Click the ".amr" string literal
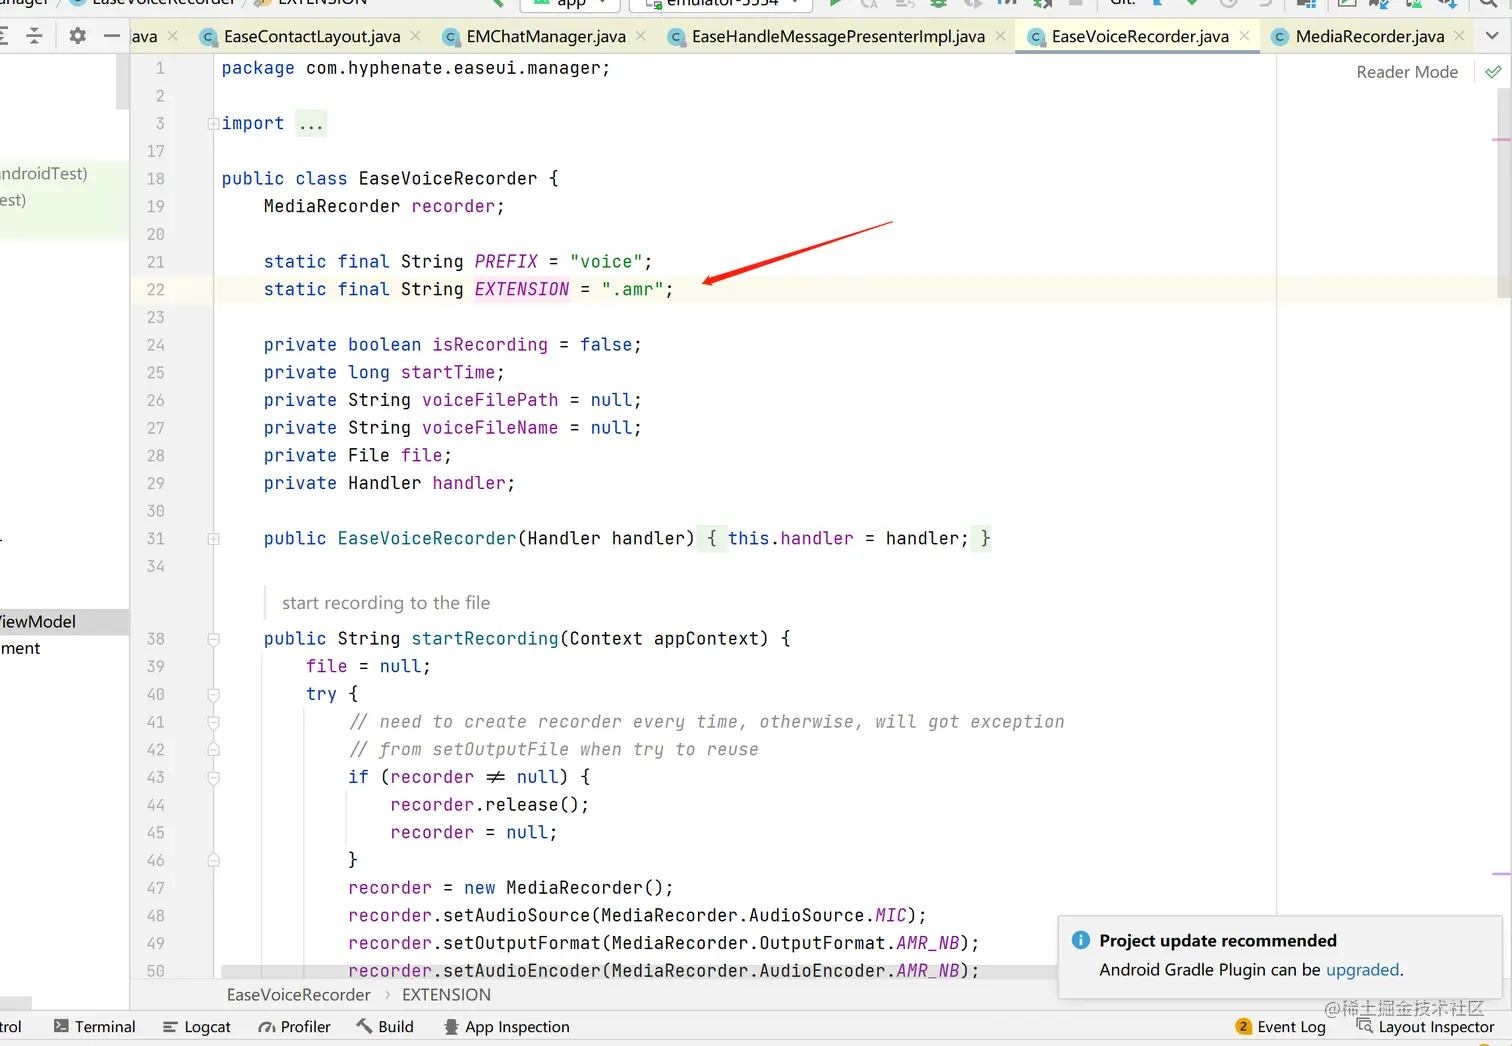This screenshot has width=1512, height=1046. (632, 289)
